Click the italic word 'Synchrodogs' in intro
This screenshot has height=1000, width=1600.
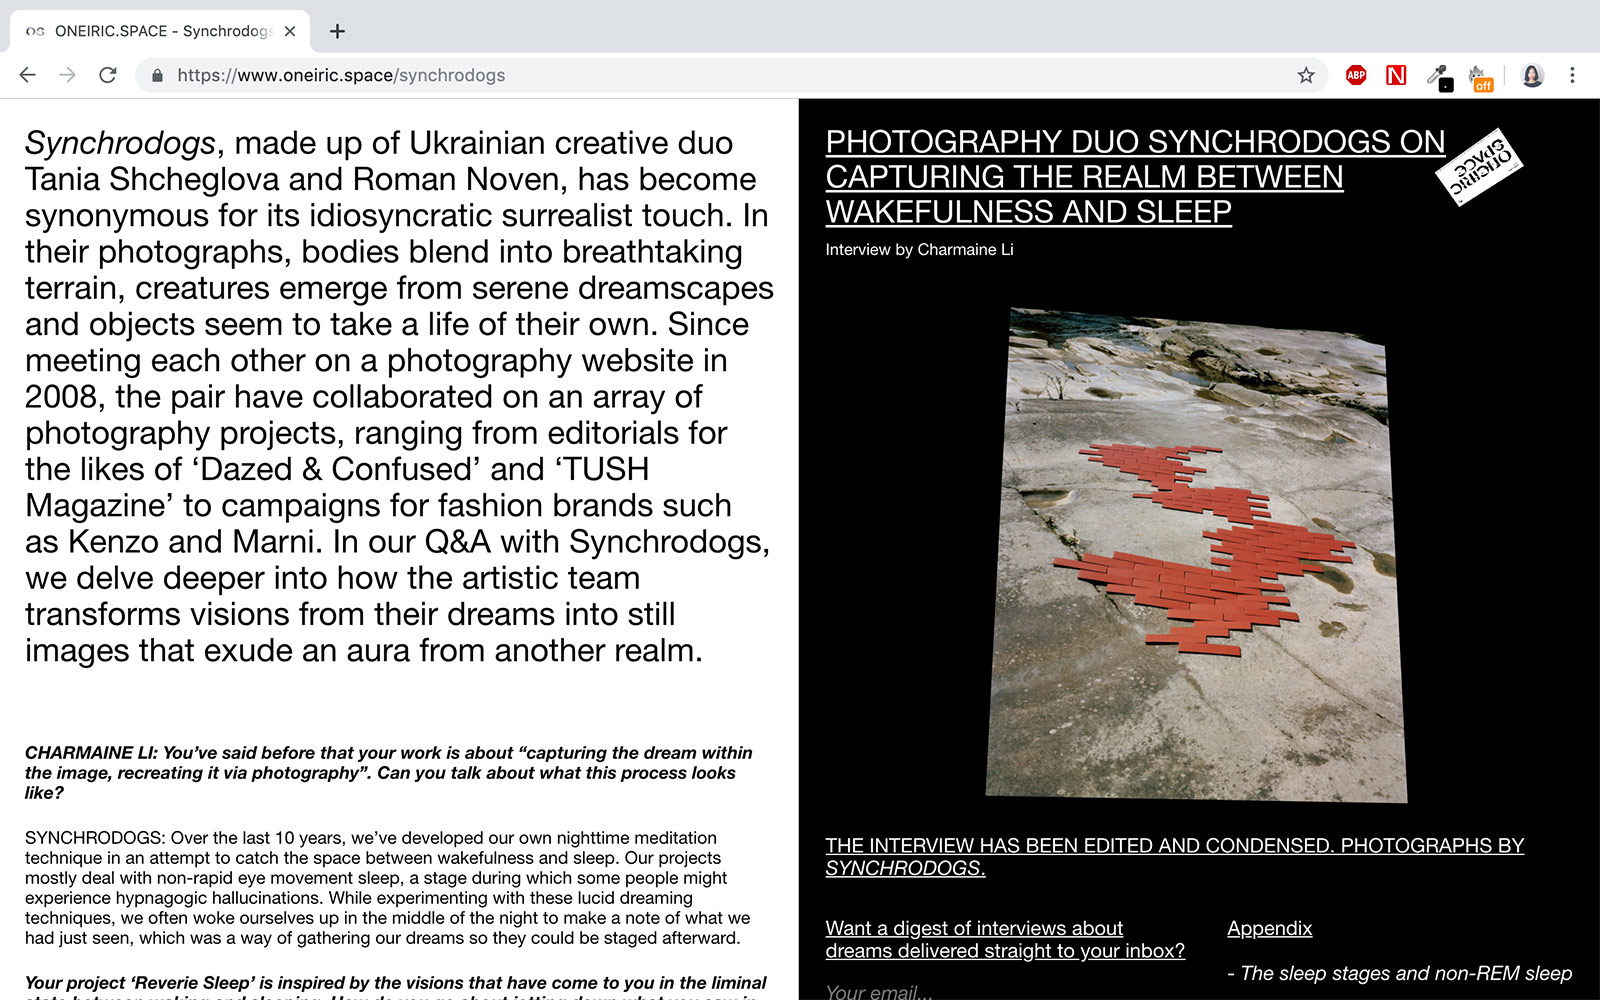[x=120, y=143]
